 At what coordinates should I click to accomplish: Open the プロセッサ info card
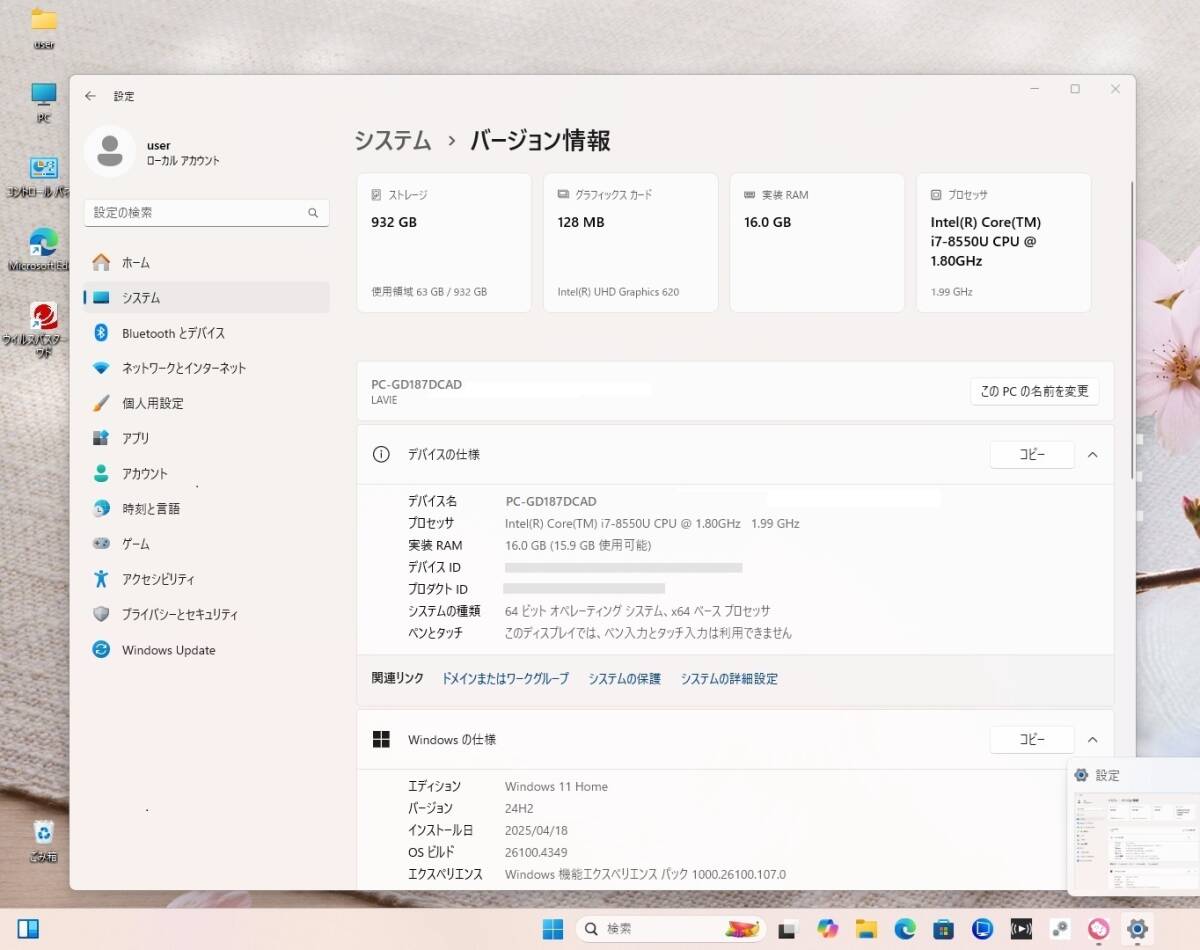coord(1004,243)
